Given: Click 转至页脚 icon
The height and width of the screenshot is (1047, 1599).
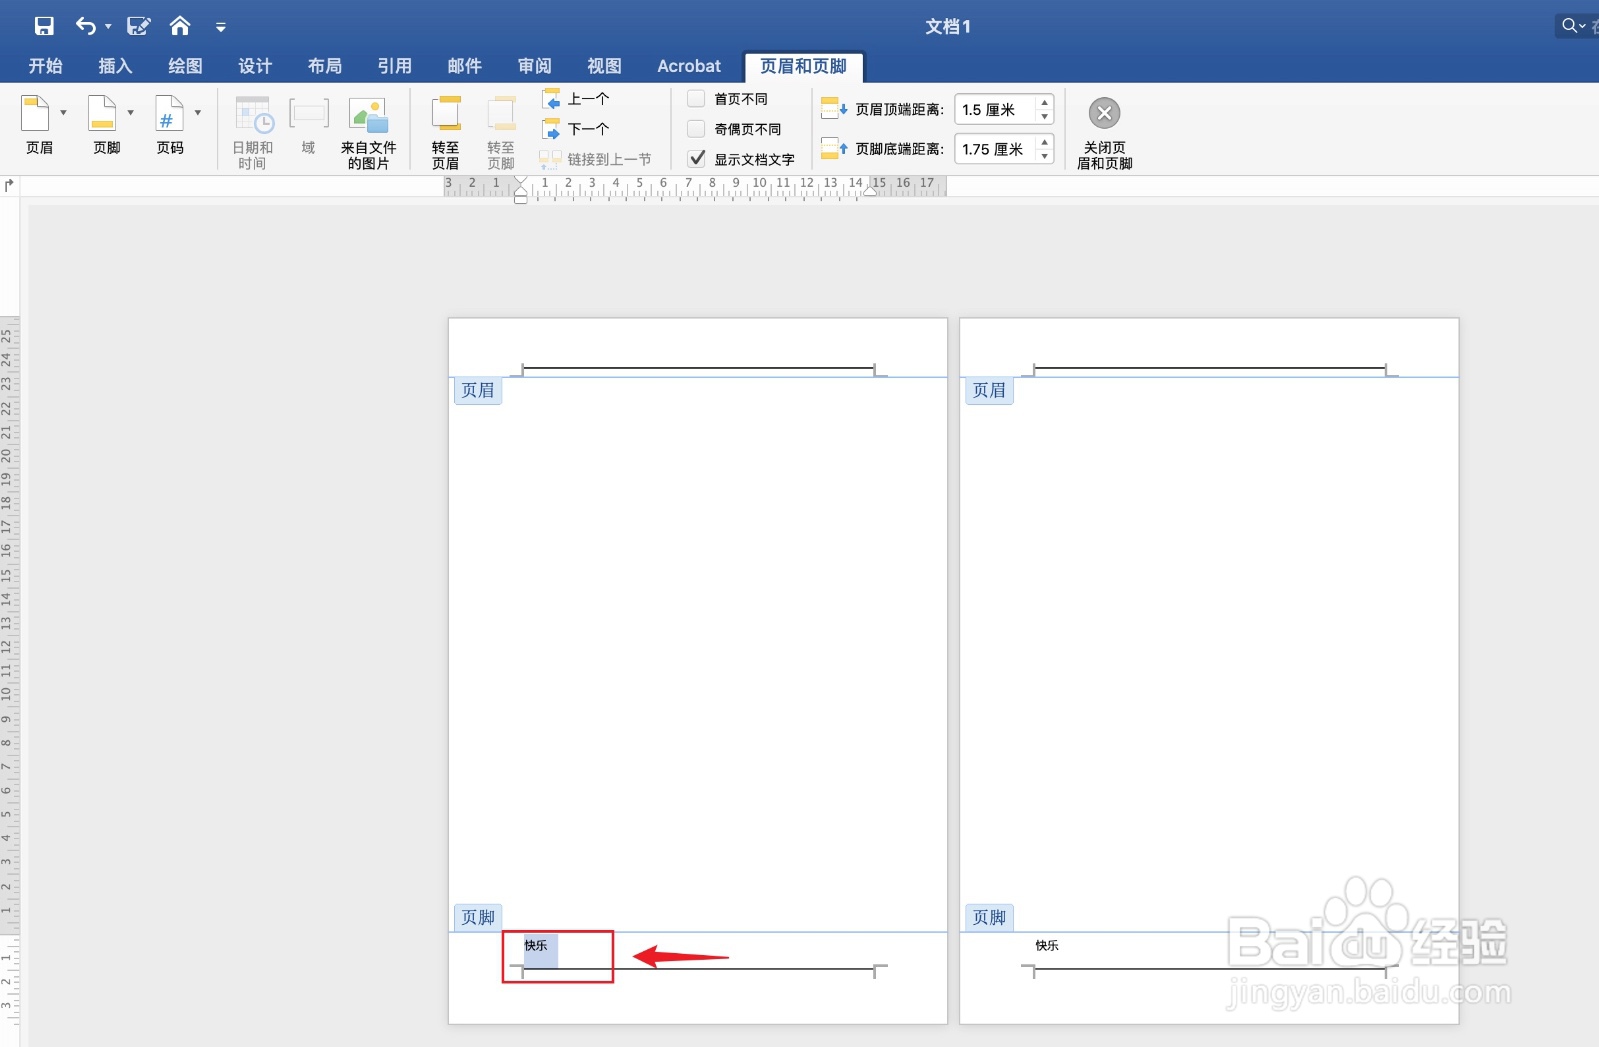Looking at the screenshot, I should [x=501, y=114].
